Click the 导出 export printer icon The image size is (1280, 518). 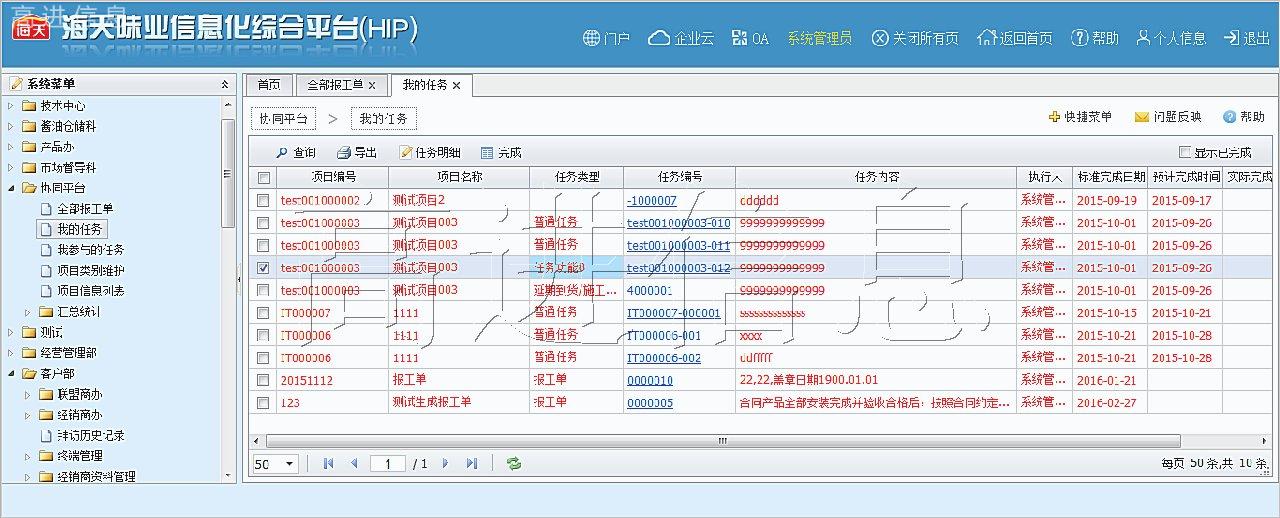(x=344, y=153)
